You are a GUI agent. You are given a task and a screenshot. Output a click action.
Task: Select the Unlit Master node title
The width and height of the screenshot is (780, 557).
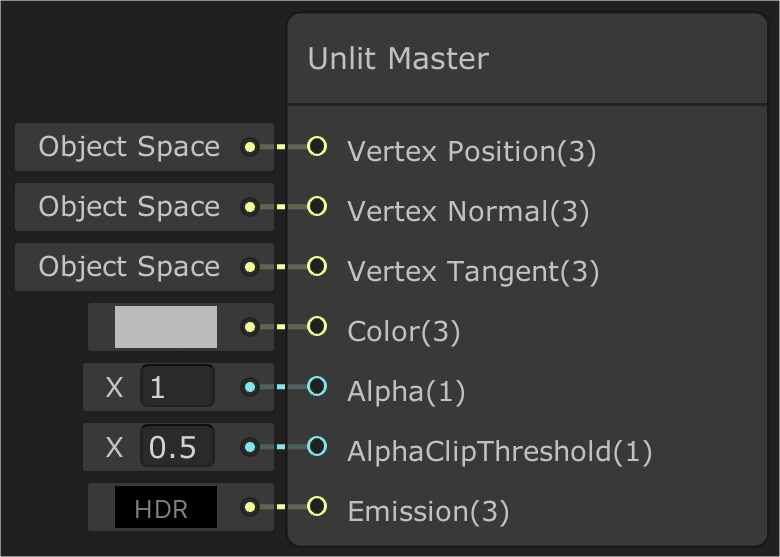[x=398, y=59]
